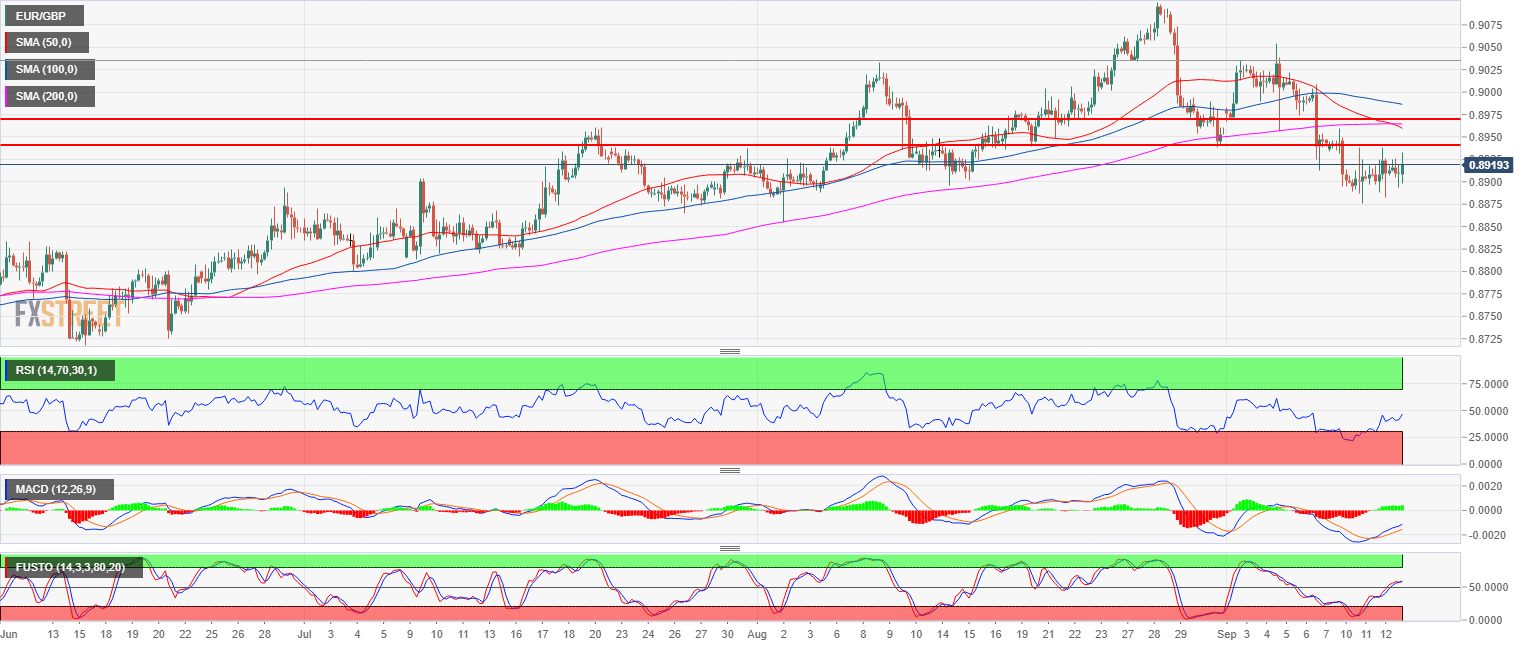Click the divider handle between RSI and MACD
This screenshot has width=1531, height=647.
click(730, 470)
